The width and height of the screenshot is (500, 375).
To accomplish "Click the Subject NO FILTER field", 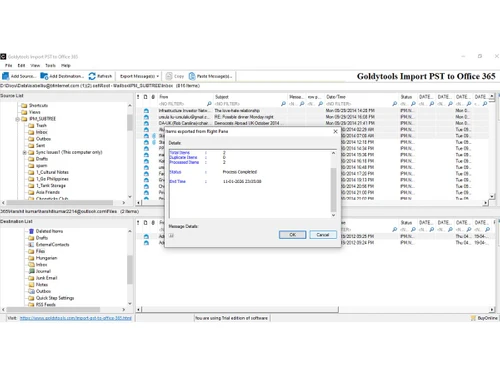I will pyautogui.click(x=247, y=104).
